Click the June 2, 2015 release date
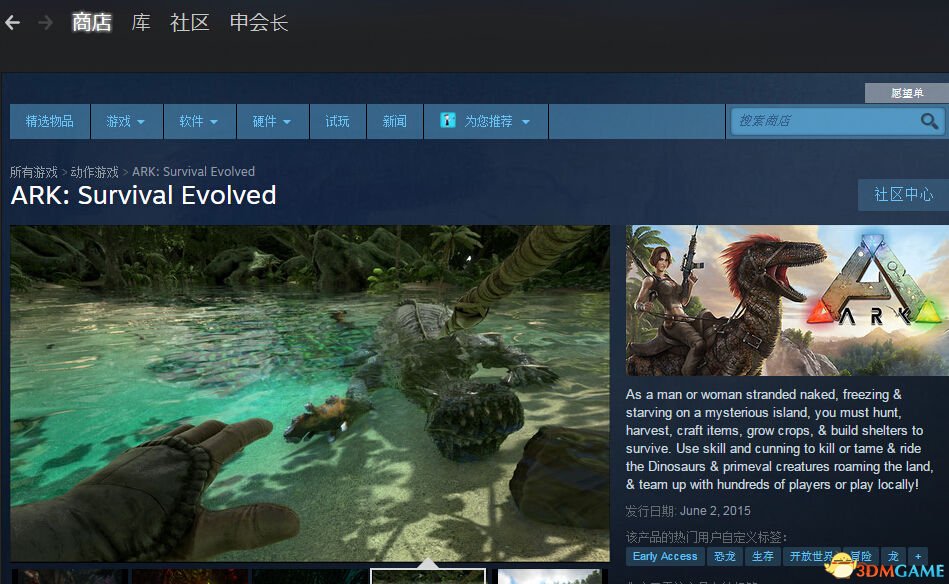The image size is (949, 584). 715,511
